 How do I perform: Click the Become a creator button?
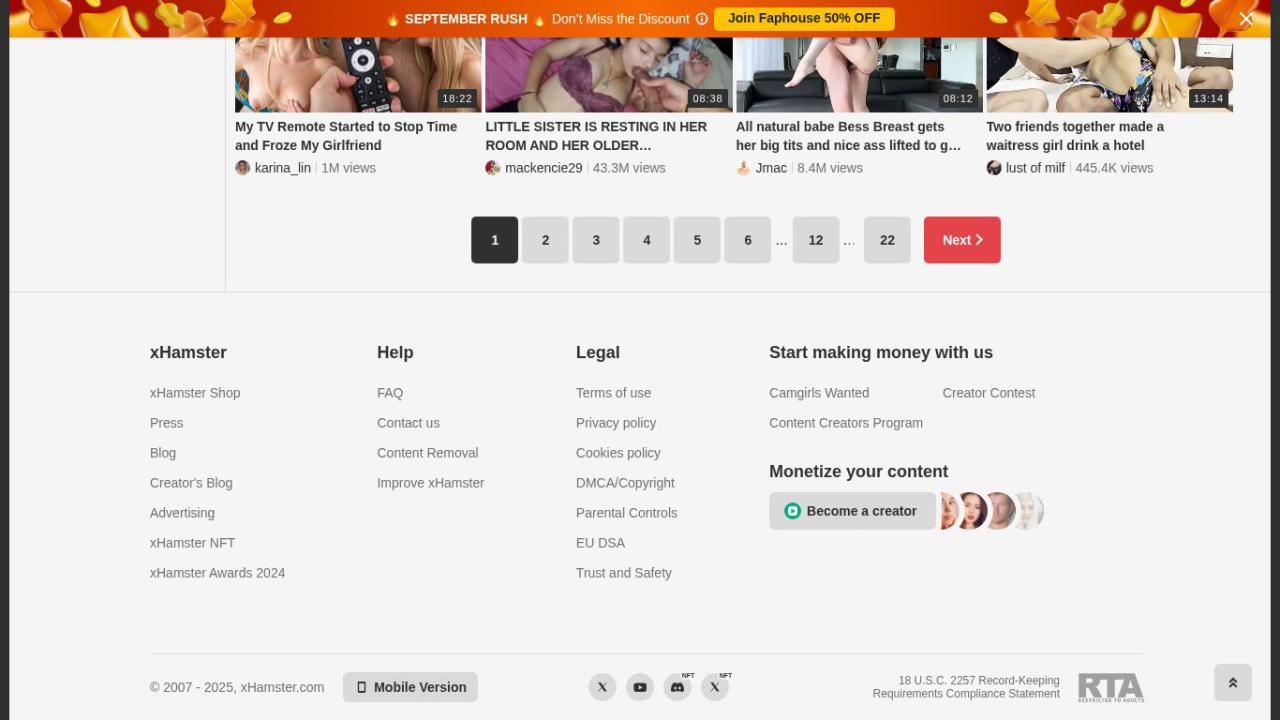point(852,510)
